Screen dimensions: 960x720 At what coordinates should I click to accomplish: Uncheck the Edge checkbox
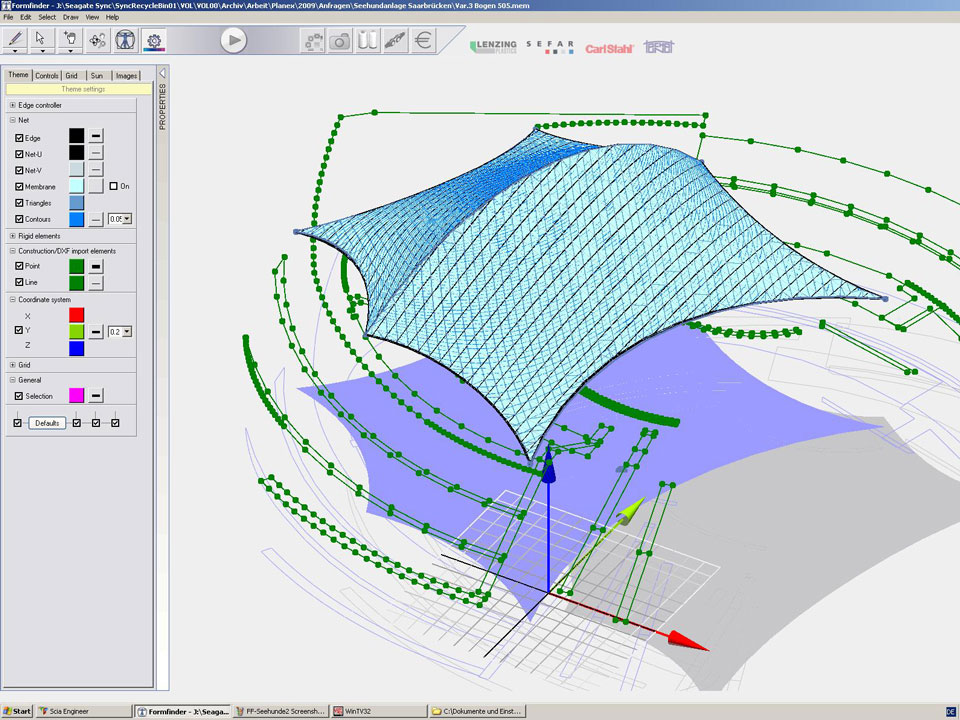[19, 137]
